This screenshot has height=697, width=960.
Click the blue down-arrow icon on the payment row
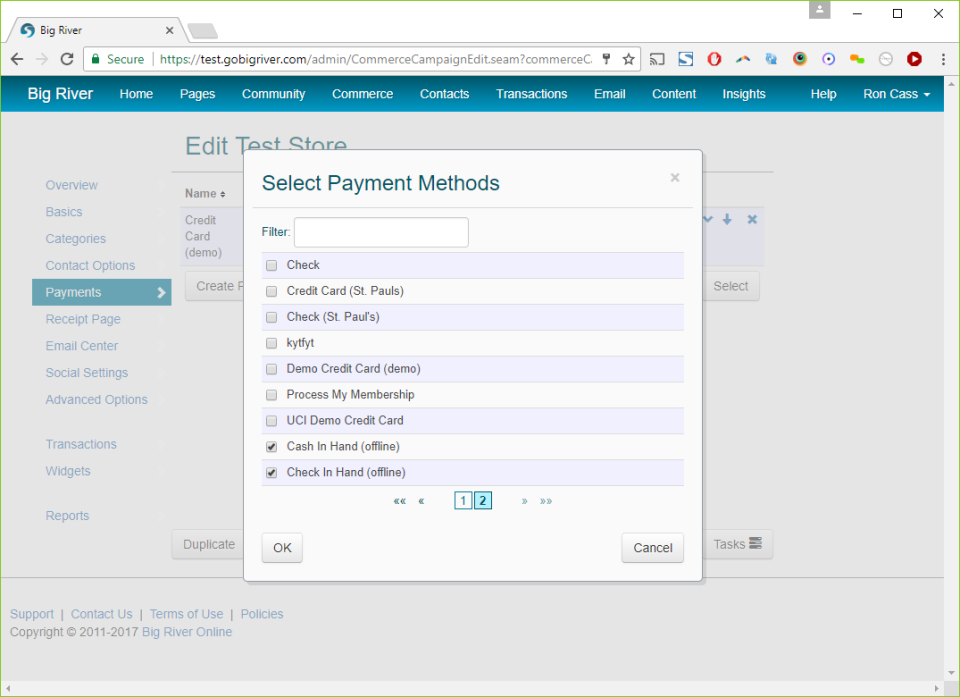tap(727, 219)
